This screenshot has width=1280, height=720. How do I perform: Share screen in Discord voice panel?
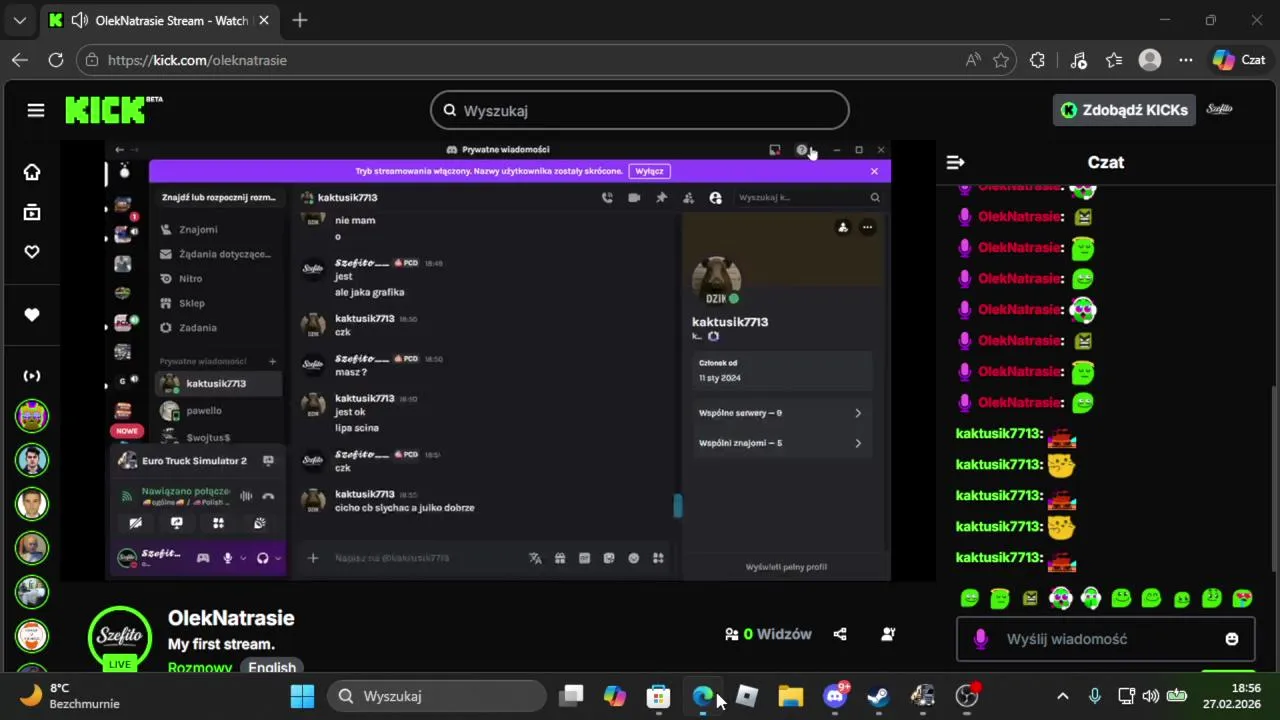[177, 523]
